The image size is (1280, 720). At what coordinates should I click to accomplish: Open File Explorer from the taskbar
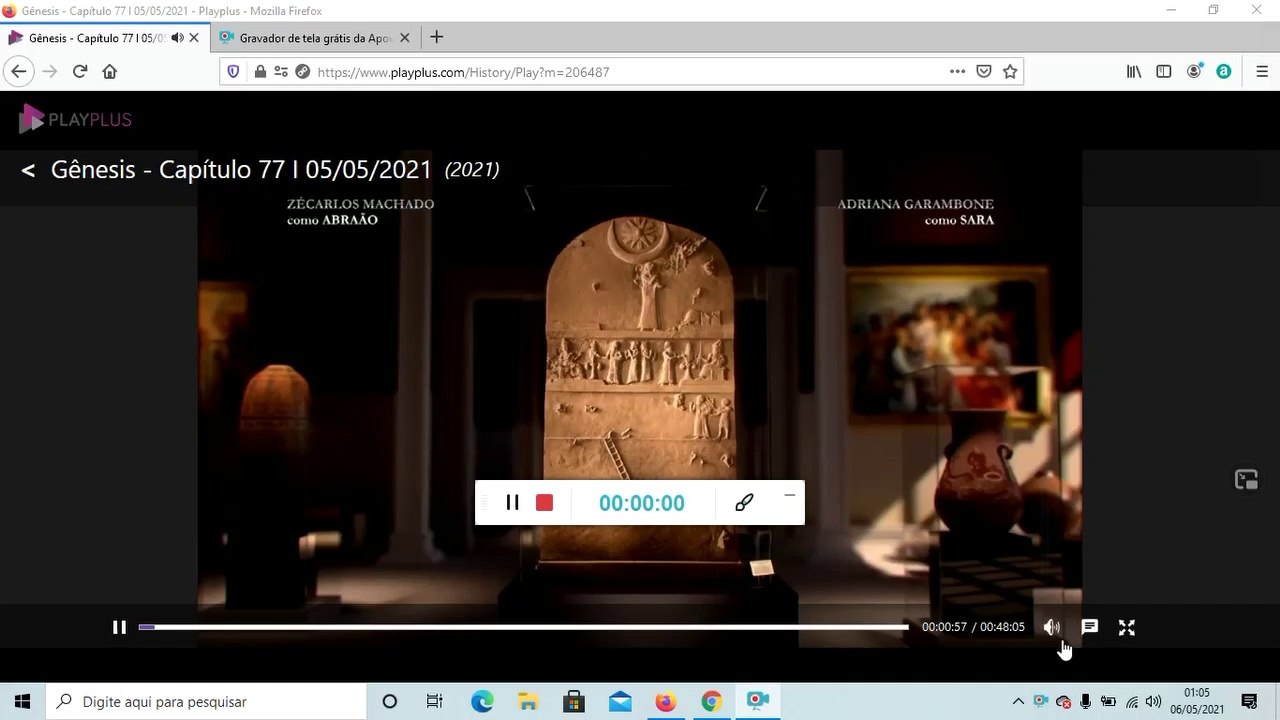pos(528,701)
